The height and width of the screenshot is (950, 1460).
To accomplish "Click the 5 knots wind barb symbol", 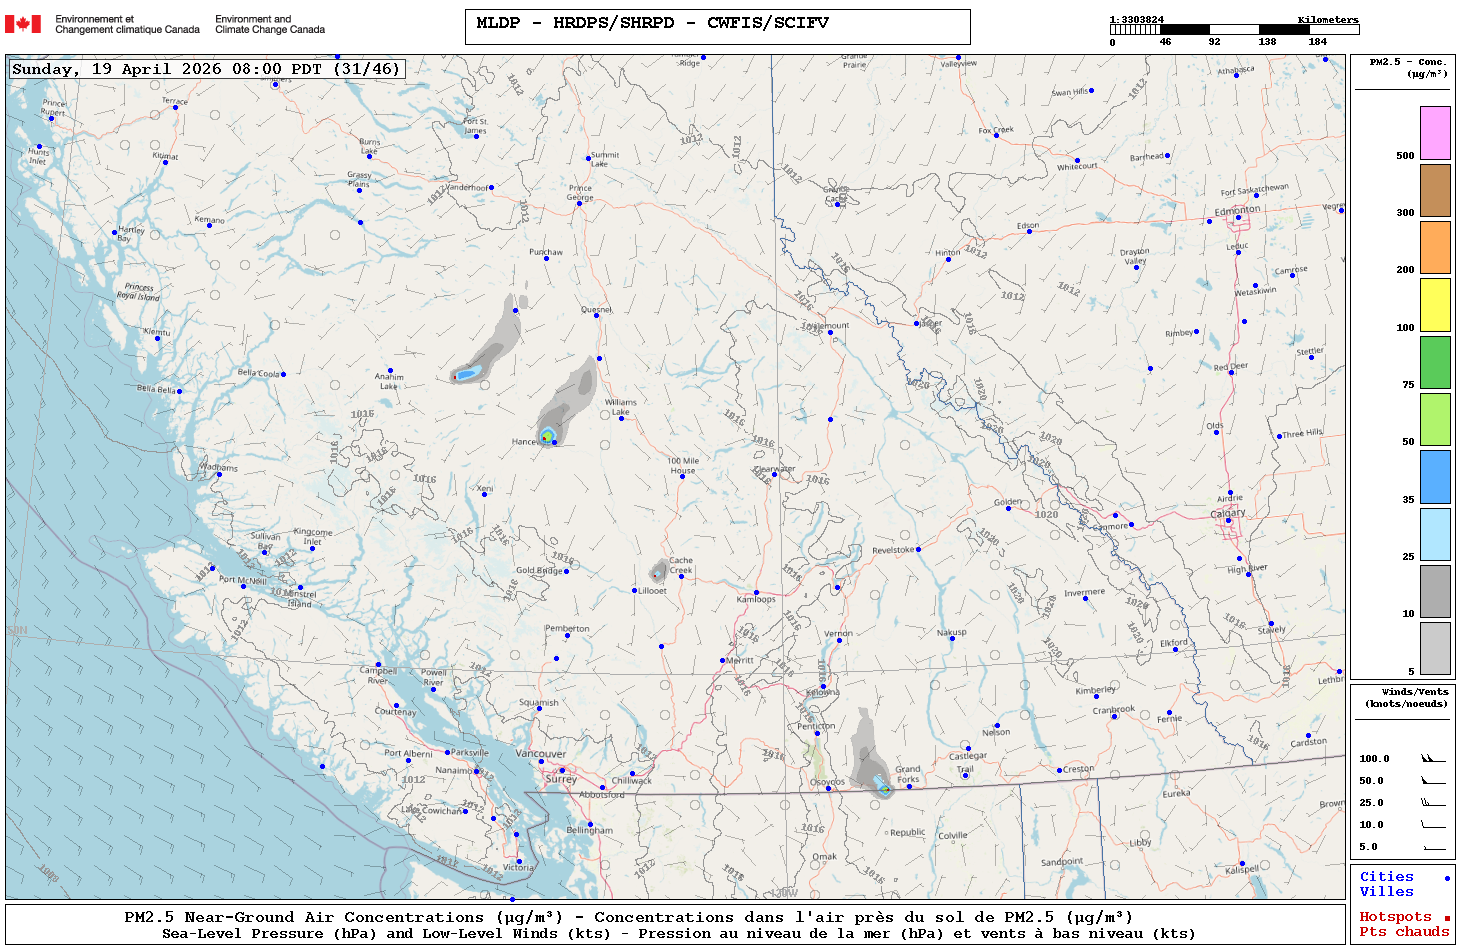I will click(x=1433, y=847).
